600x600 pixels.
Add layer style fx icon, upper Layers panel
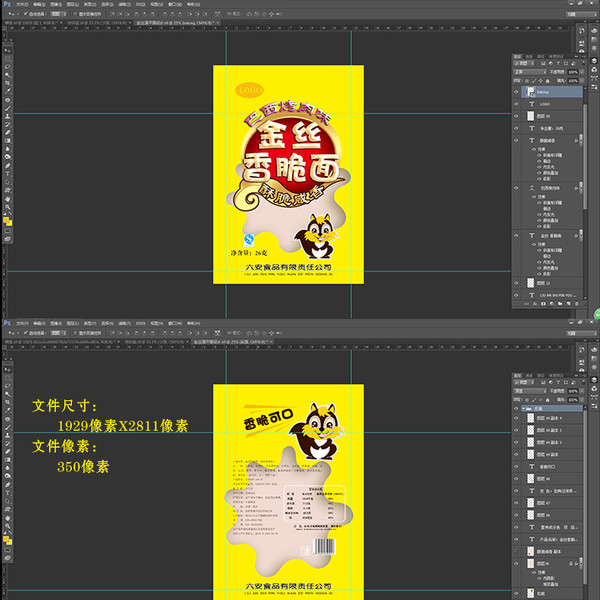535,304
